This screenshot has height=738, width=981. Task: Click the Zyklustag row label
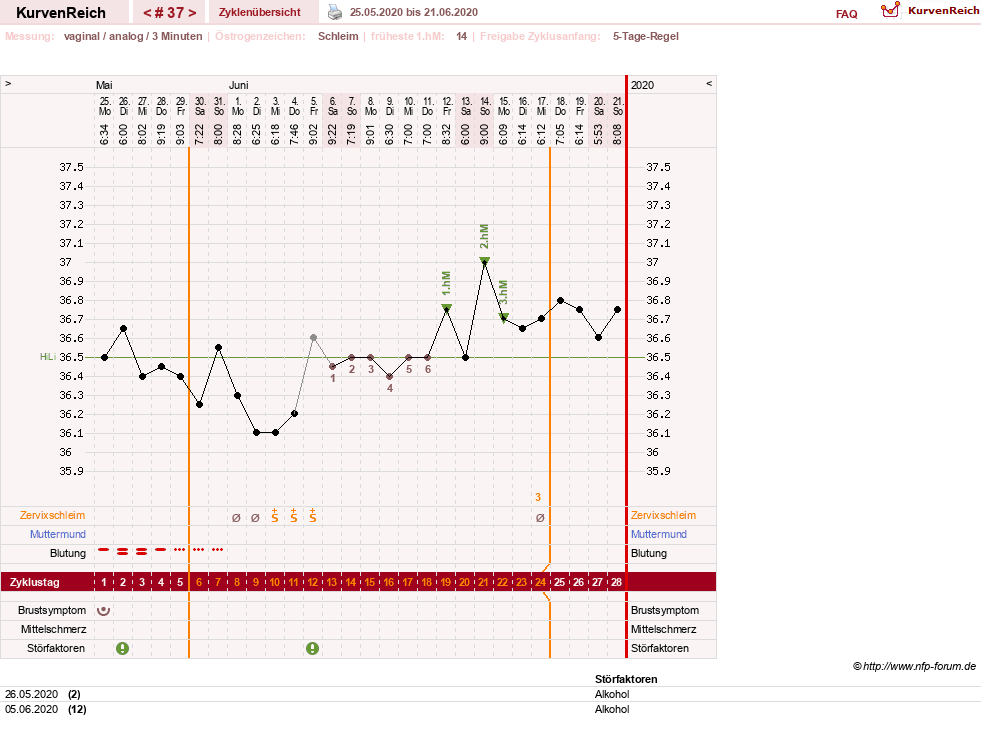pyautogui.click(x=35, y=582)
